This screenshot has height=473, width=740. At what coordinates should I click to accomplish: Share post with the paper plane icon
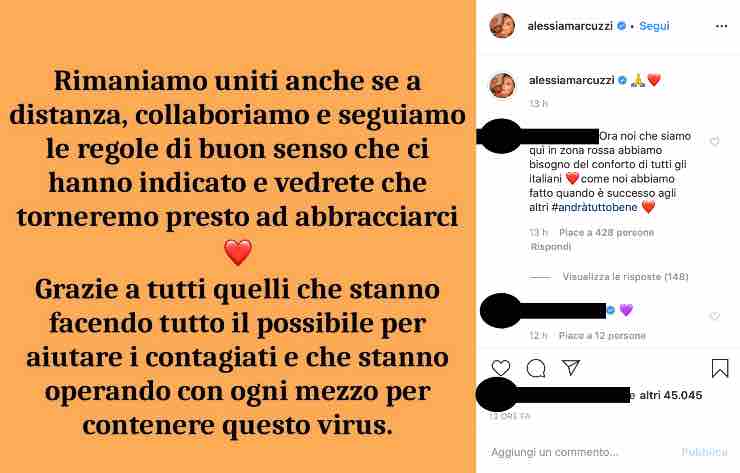(571, 367)
